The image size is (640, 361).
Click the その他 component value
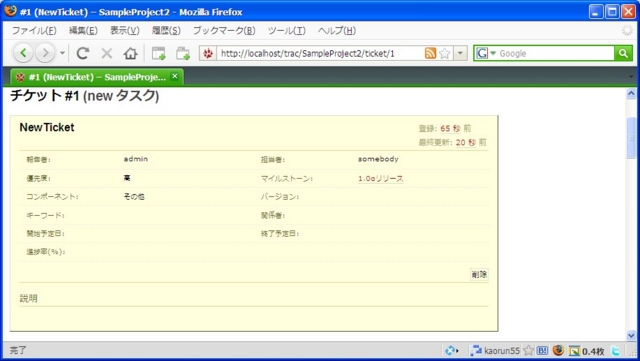134,196
